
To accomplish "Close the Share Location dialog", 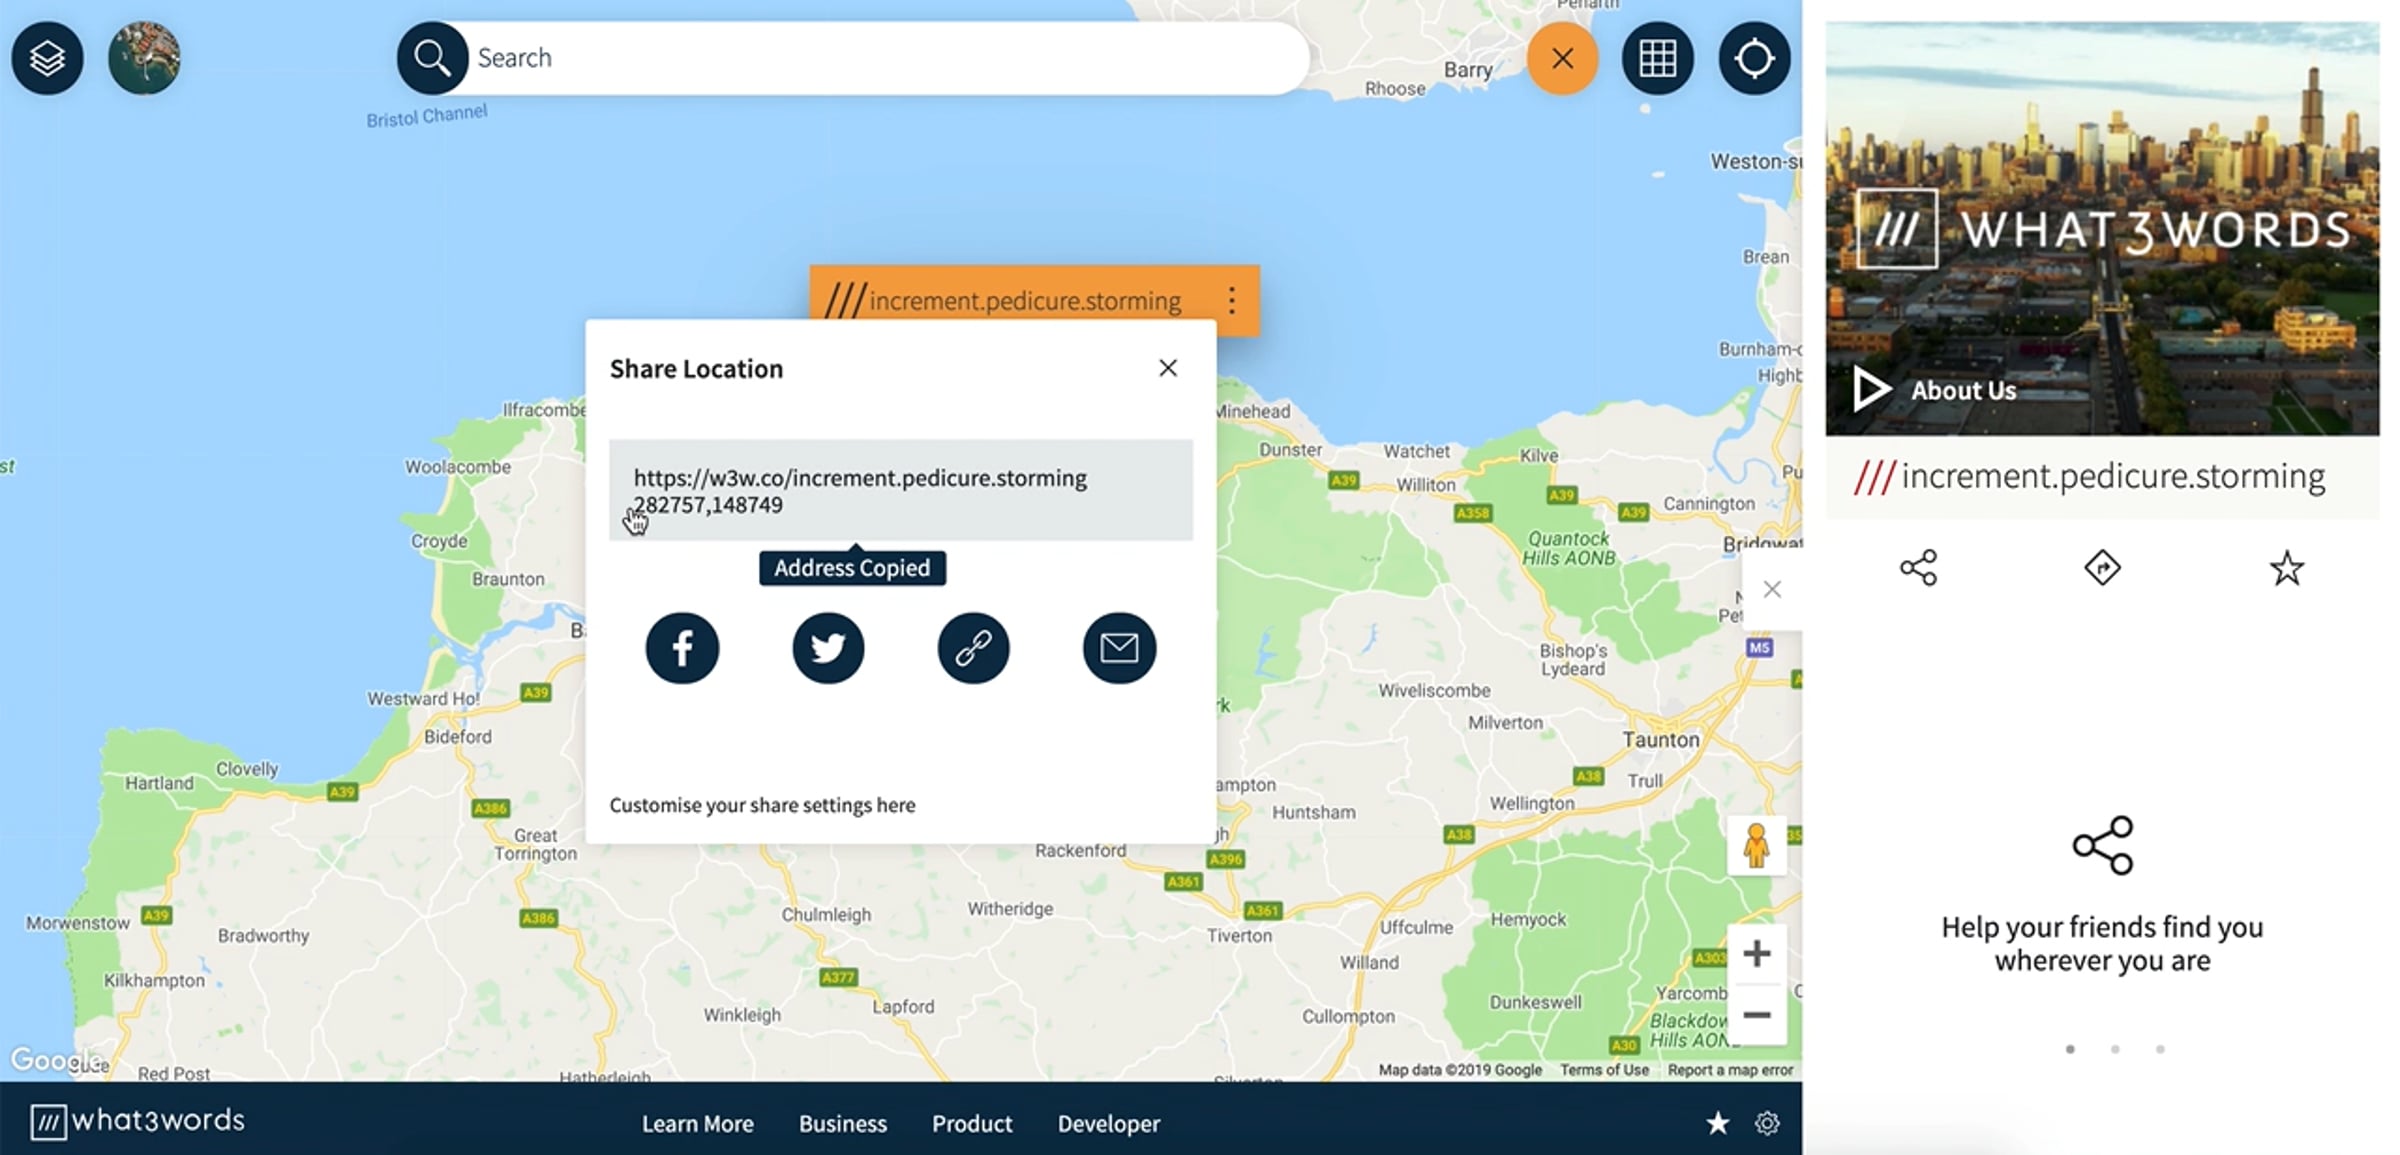I will 1168,368.
